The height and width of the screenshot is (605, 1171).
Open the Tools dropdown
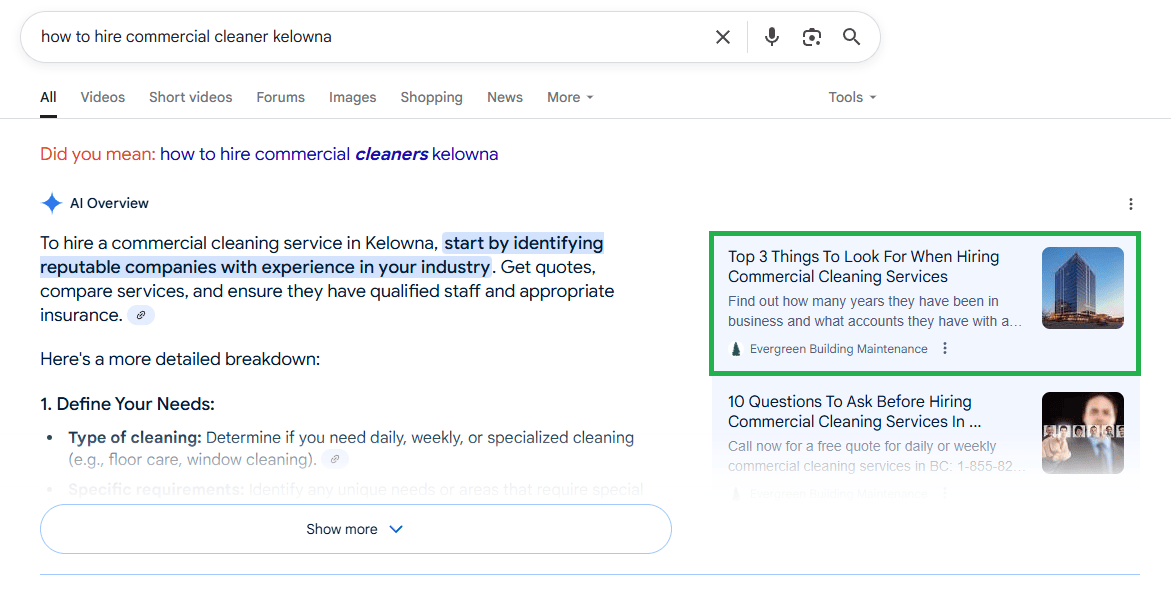pyautogui.click(x=851, y=97)
